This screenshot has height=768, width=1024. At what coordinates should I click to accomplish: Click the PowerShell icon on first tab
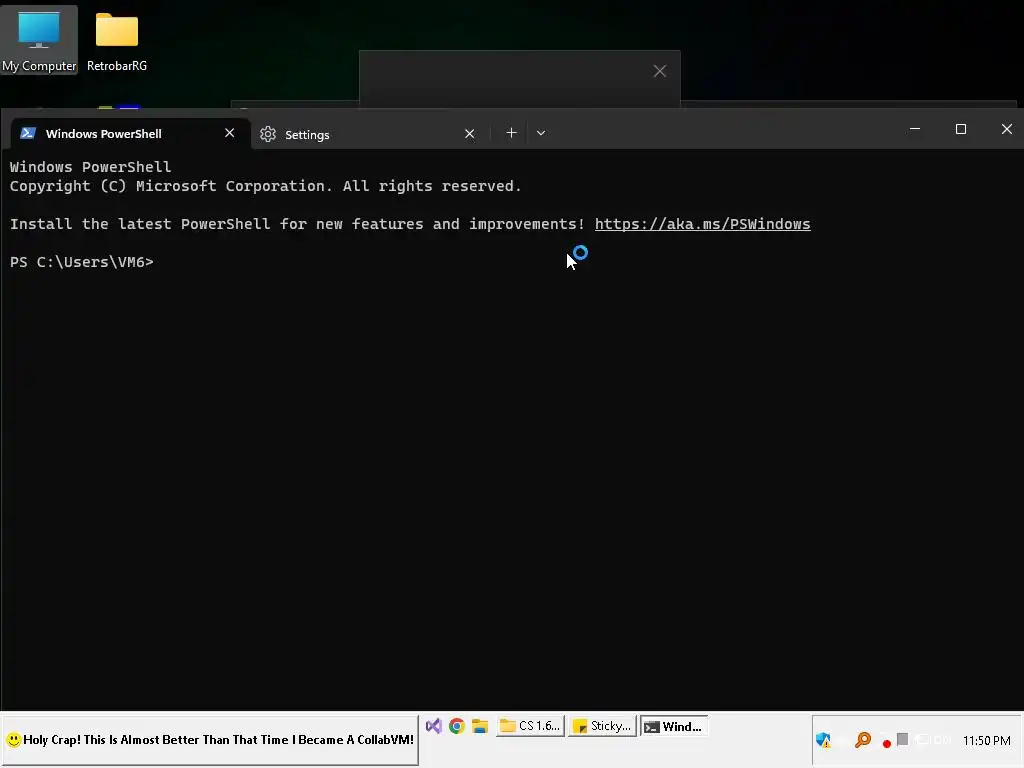click(27, 133)
